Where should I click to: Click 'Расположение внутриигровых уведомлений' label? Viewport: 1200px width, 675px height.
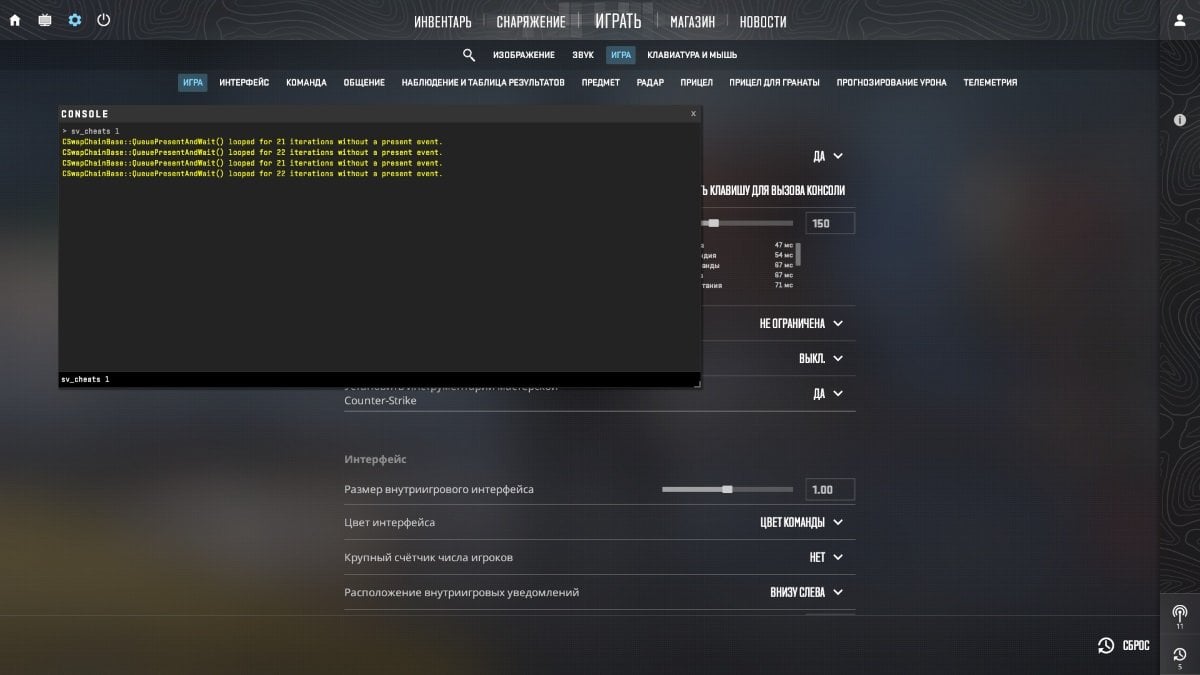(x=461, y=592)
